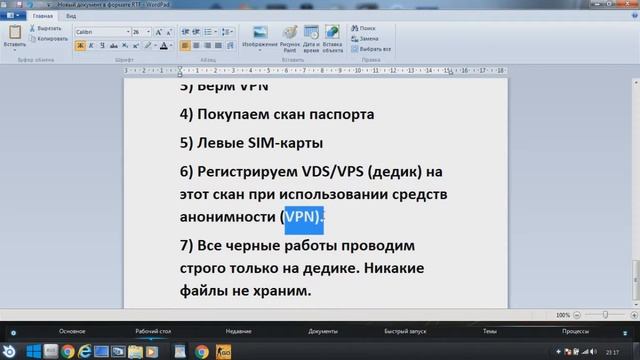The image size is (640, 360).
Task: Open the Темы panel tab
Action: click(x=490, y=331)
